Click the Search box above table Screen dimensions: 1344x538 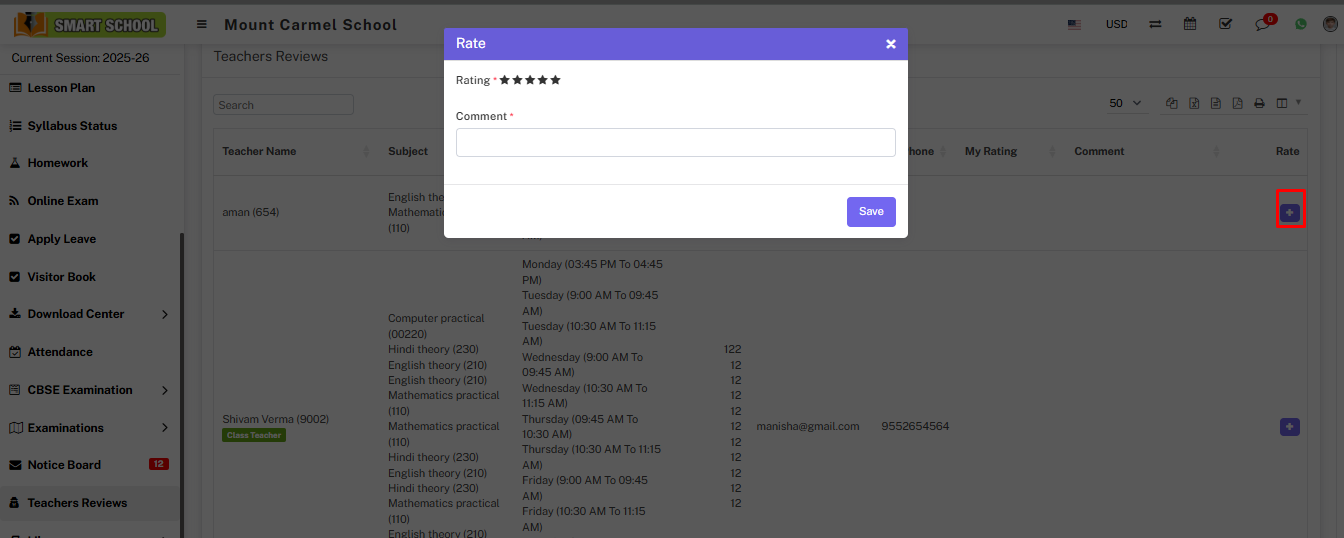pyautogui.click(x=283, y=105)
